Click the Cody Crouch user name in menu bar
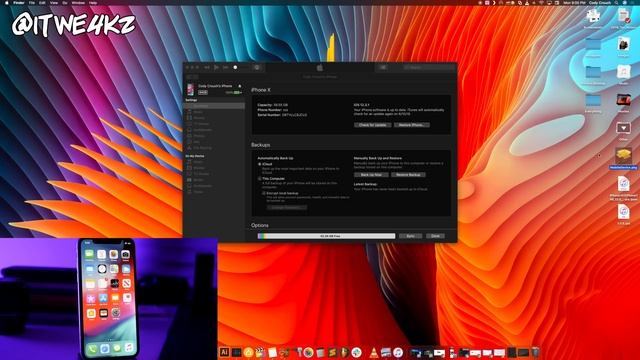Viewport: 640px width, 360px height. (x=600, y=2)
